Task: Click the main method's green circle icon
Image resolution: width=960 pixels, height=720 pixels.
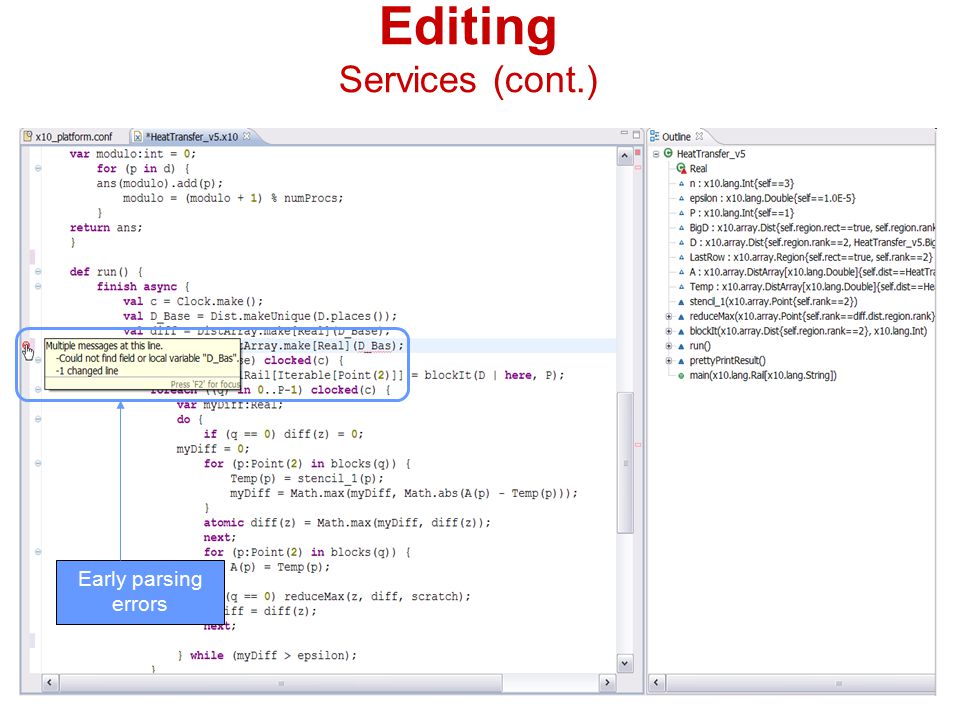Action: [681, 376]
